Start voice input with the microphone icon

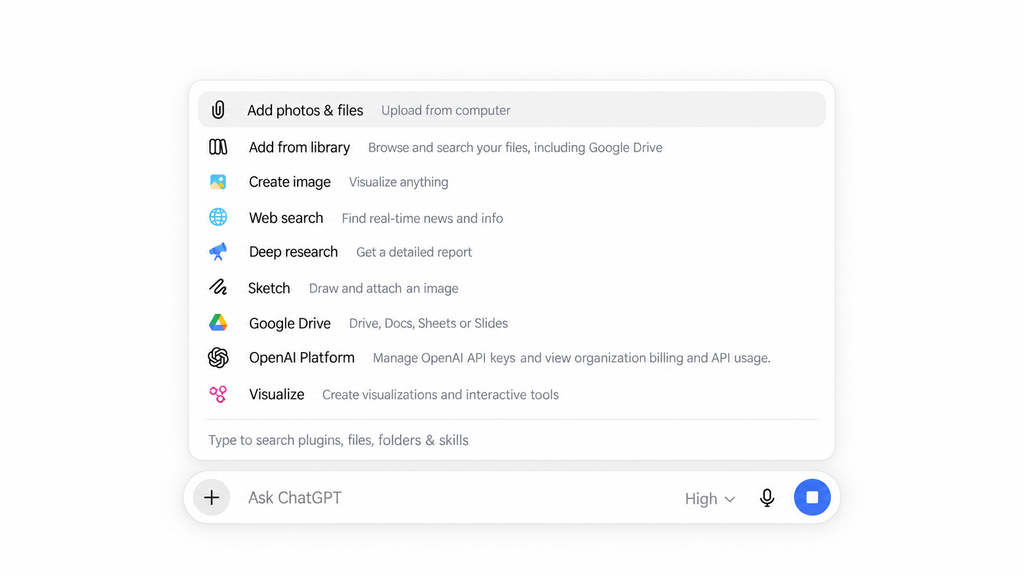[767, 498]
